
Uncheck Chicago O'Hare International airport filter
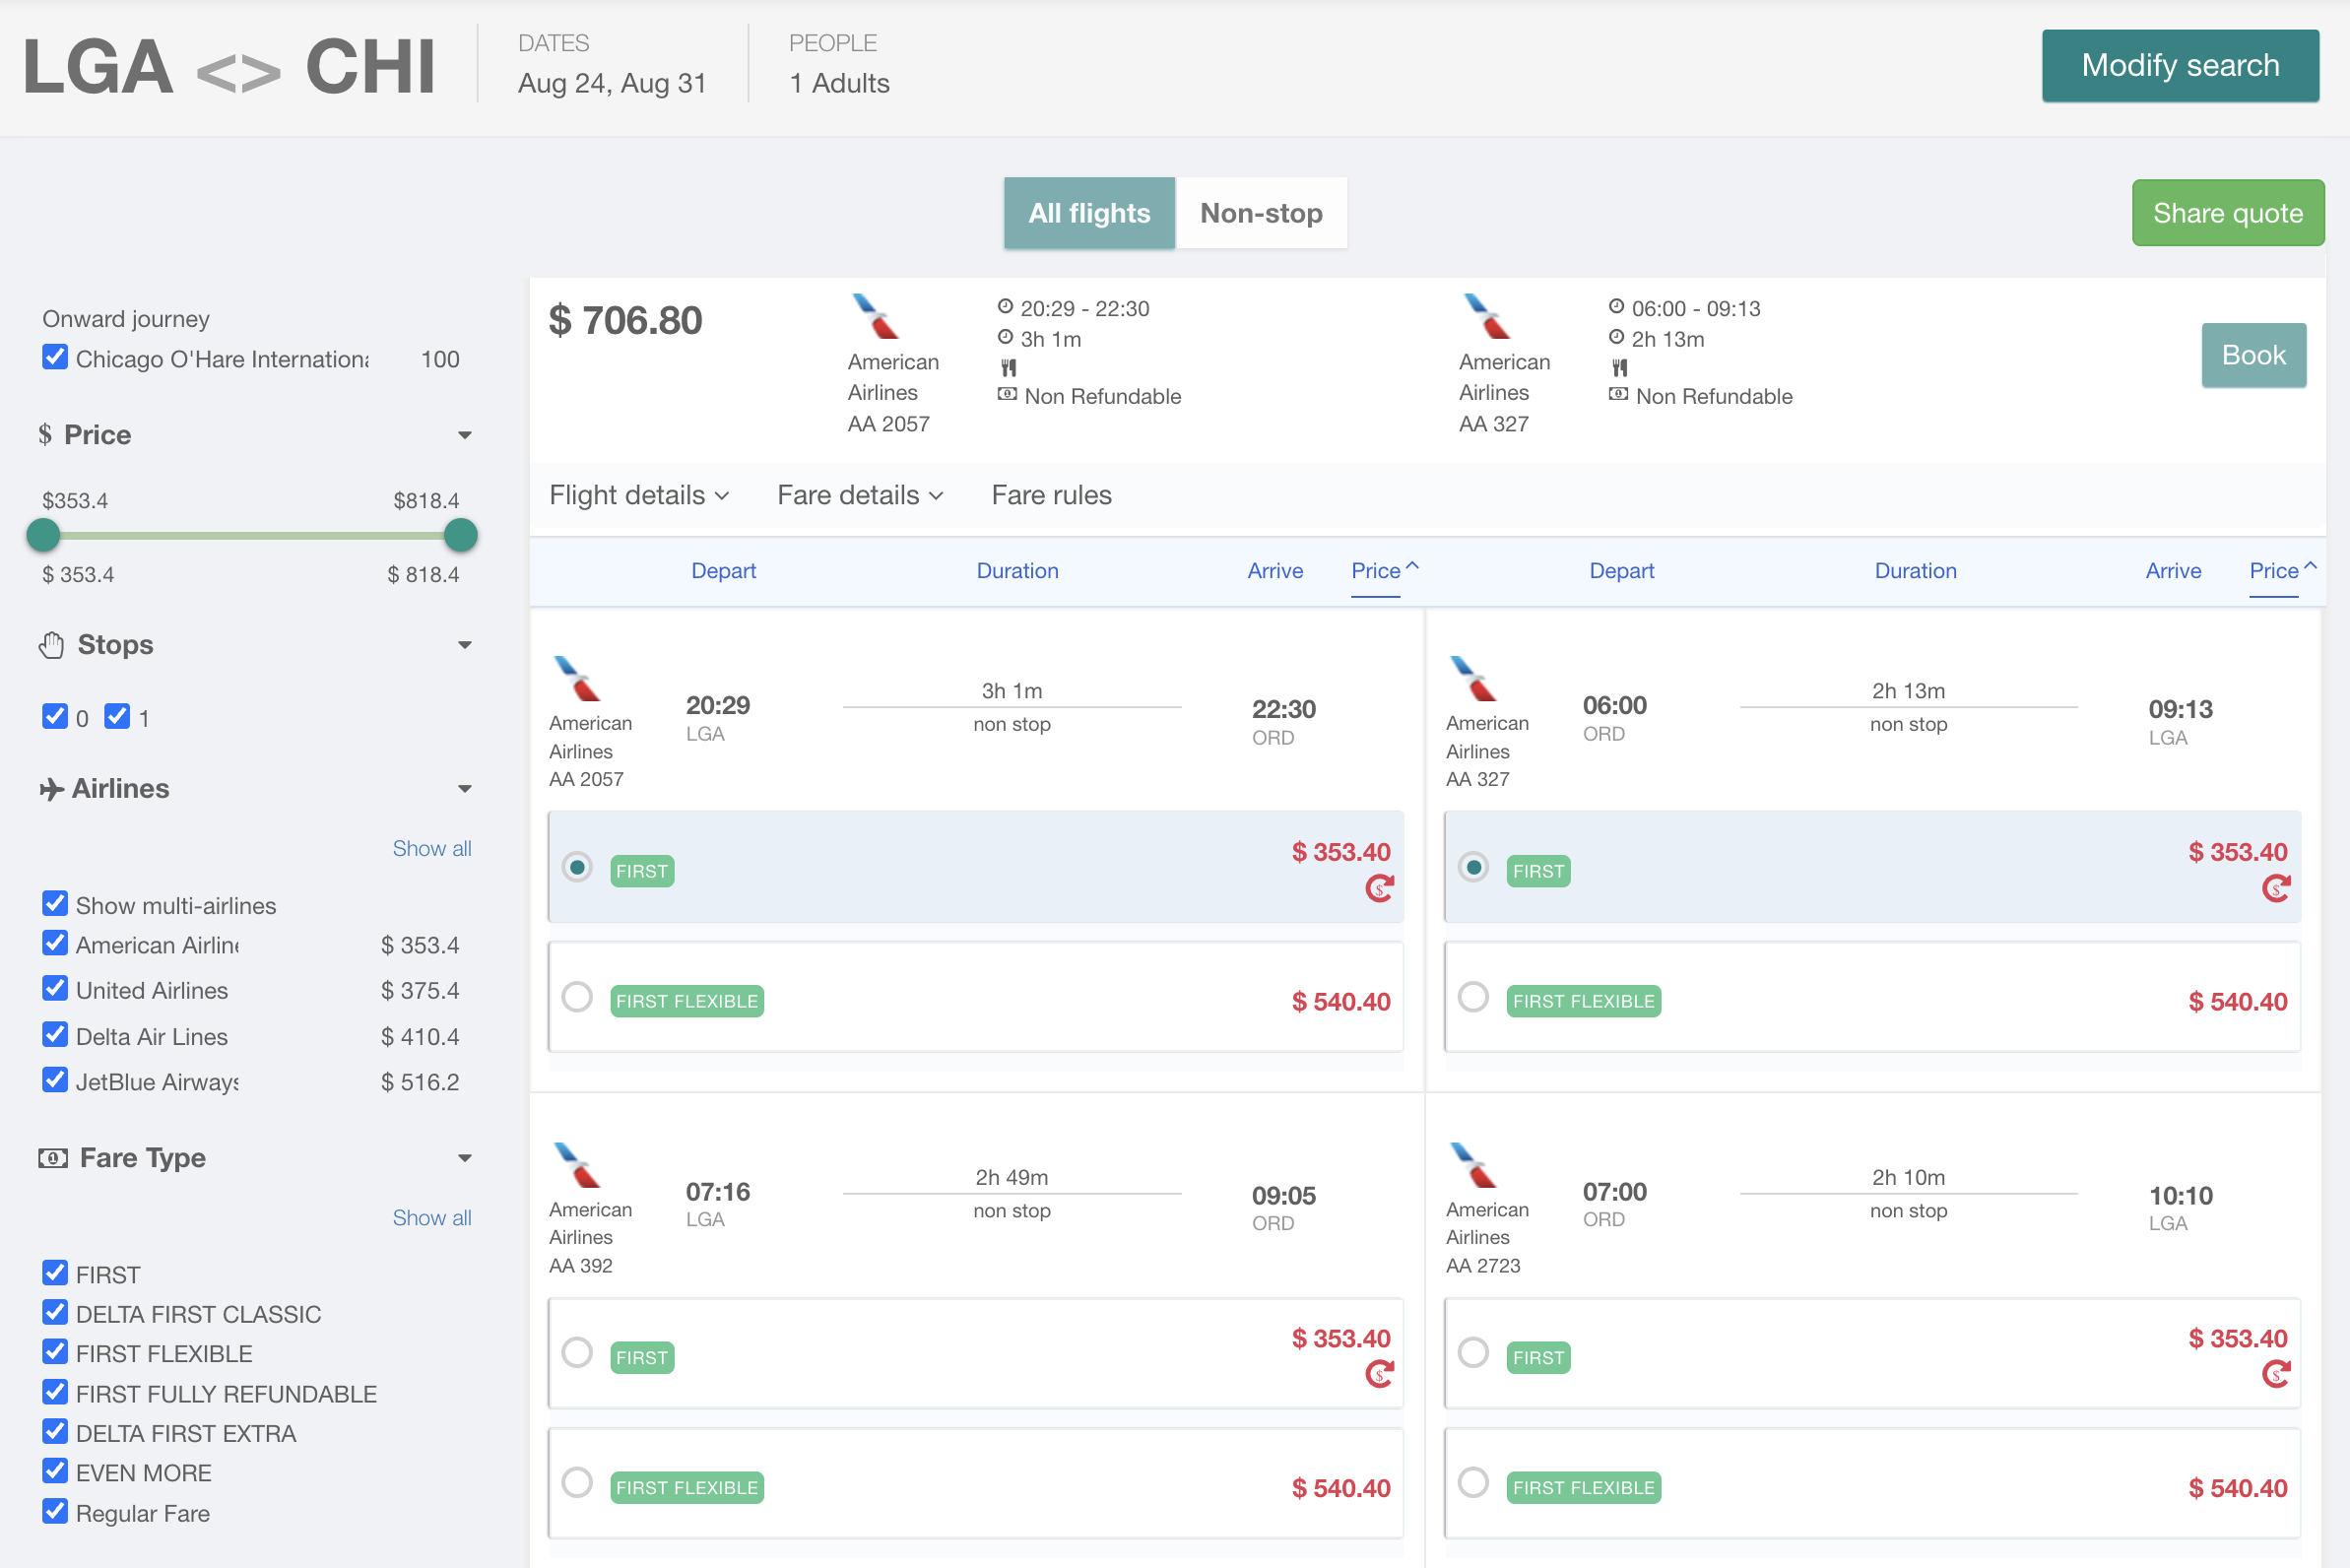55,357
